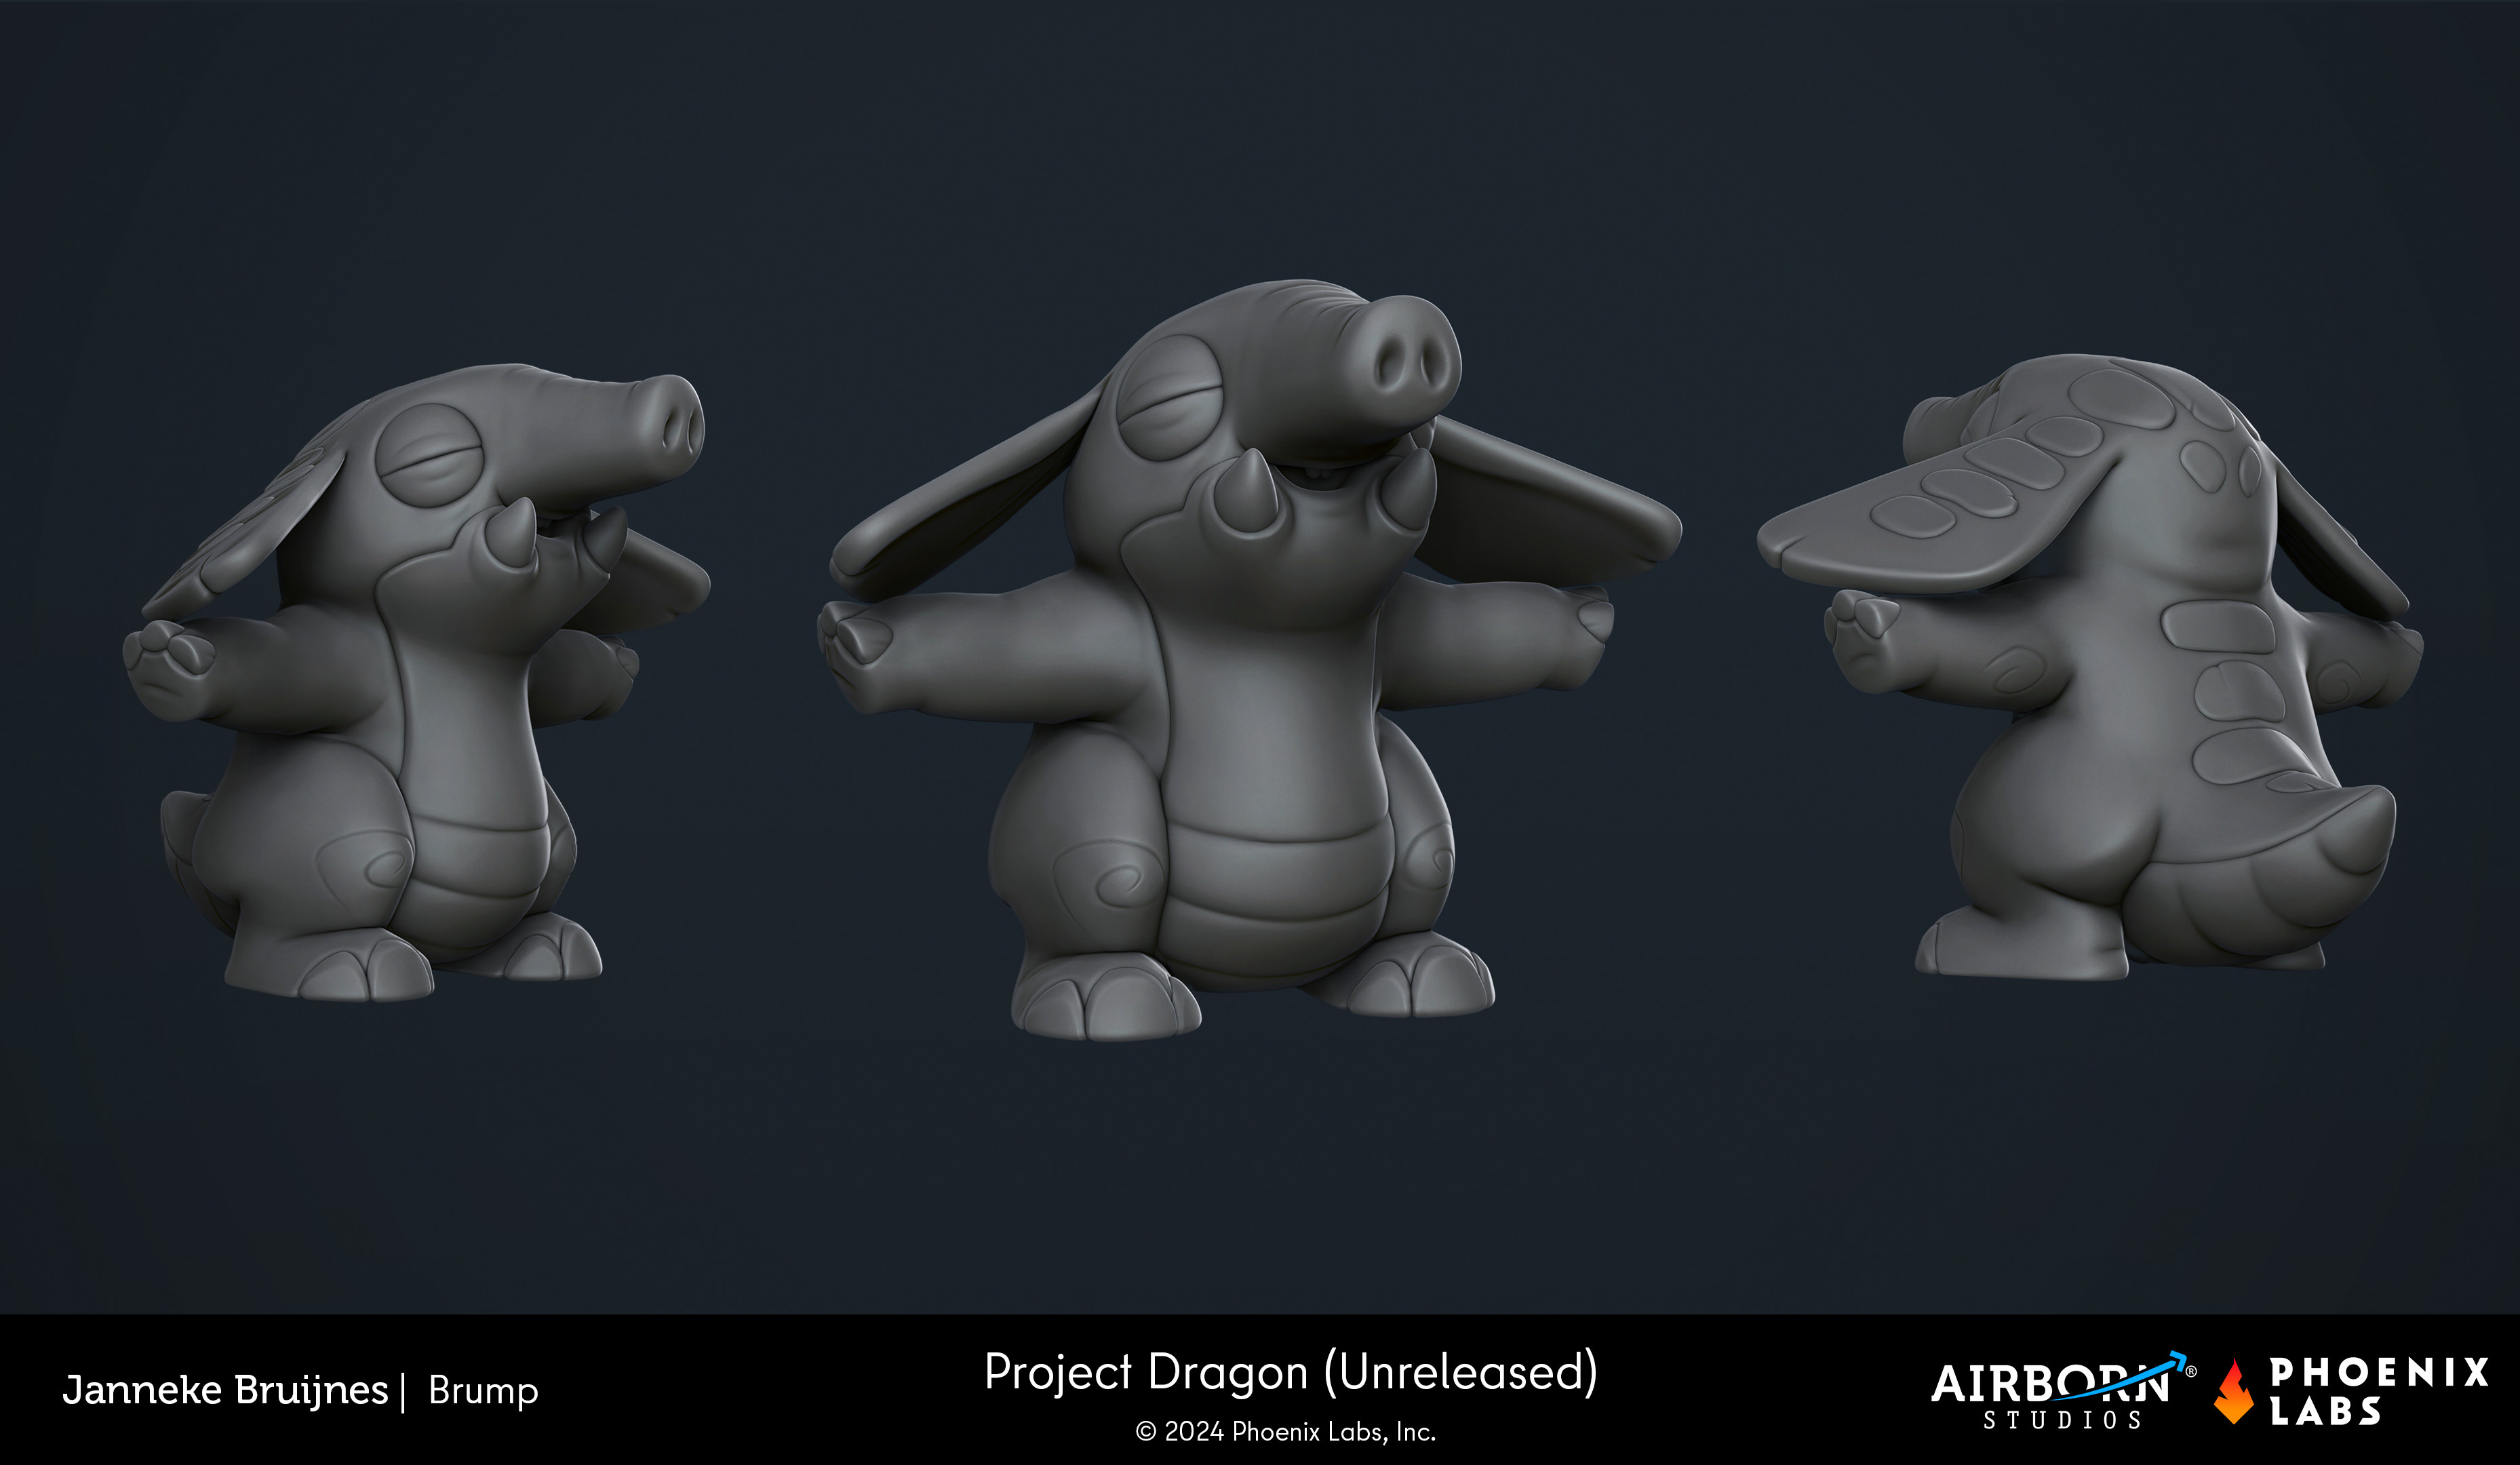Click the 'Project Dragon (Unreleased)' title

coord(1291,1373)
